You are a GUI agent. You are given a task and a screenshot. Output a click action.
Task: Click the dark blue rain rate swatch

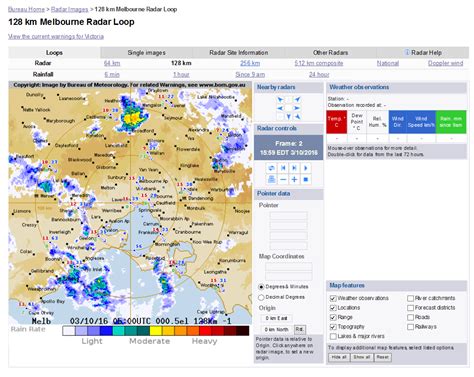106,331
